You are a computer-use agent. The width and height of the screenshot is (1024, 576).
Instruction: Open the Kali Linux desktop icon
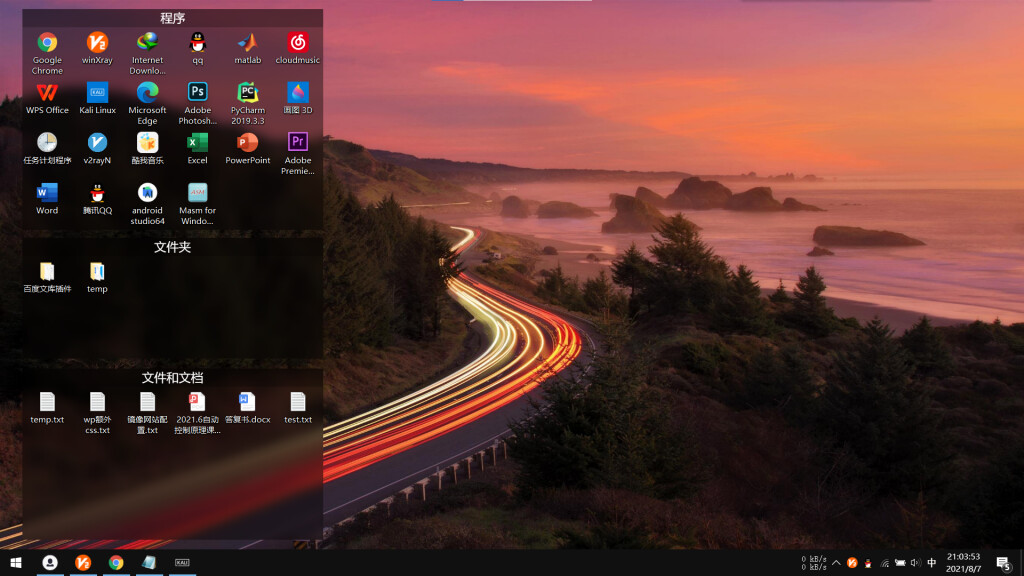[x=97, y=98]
